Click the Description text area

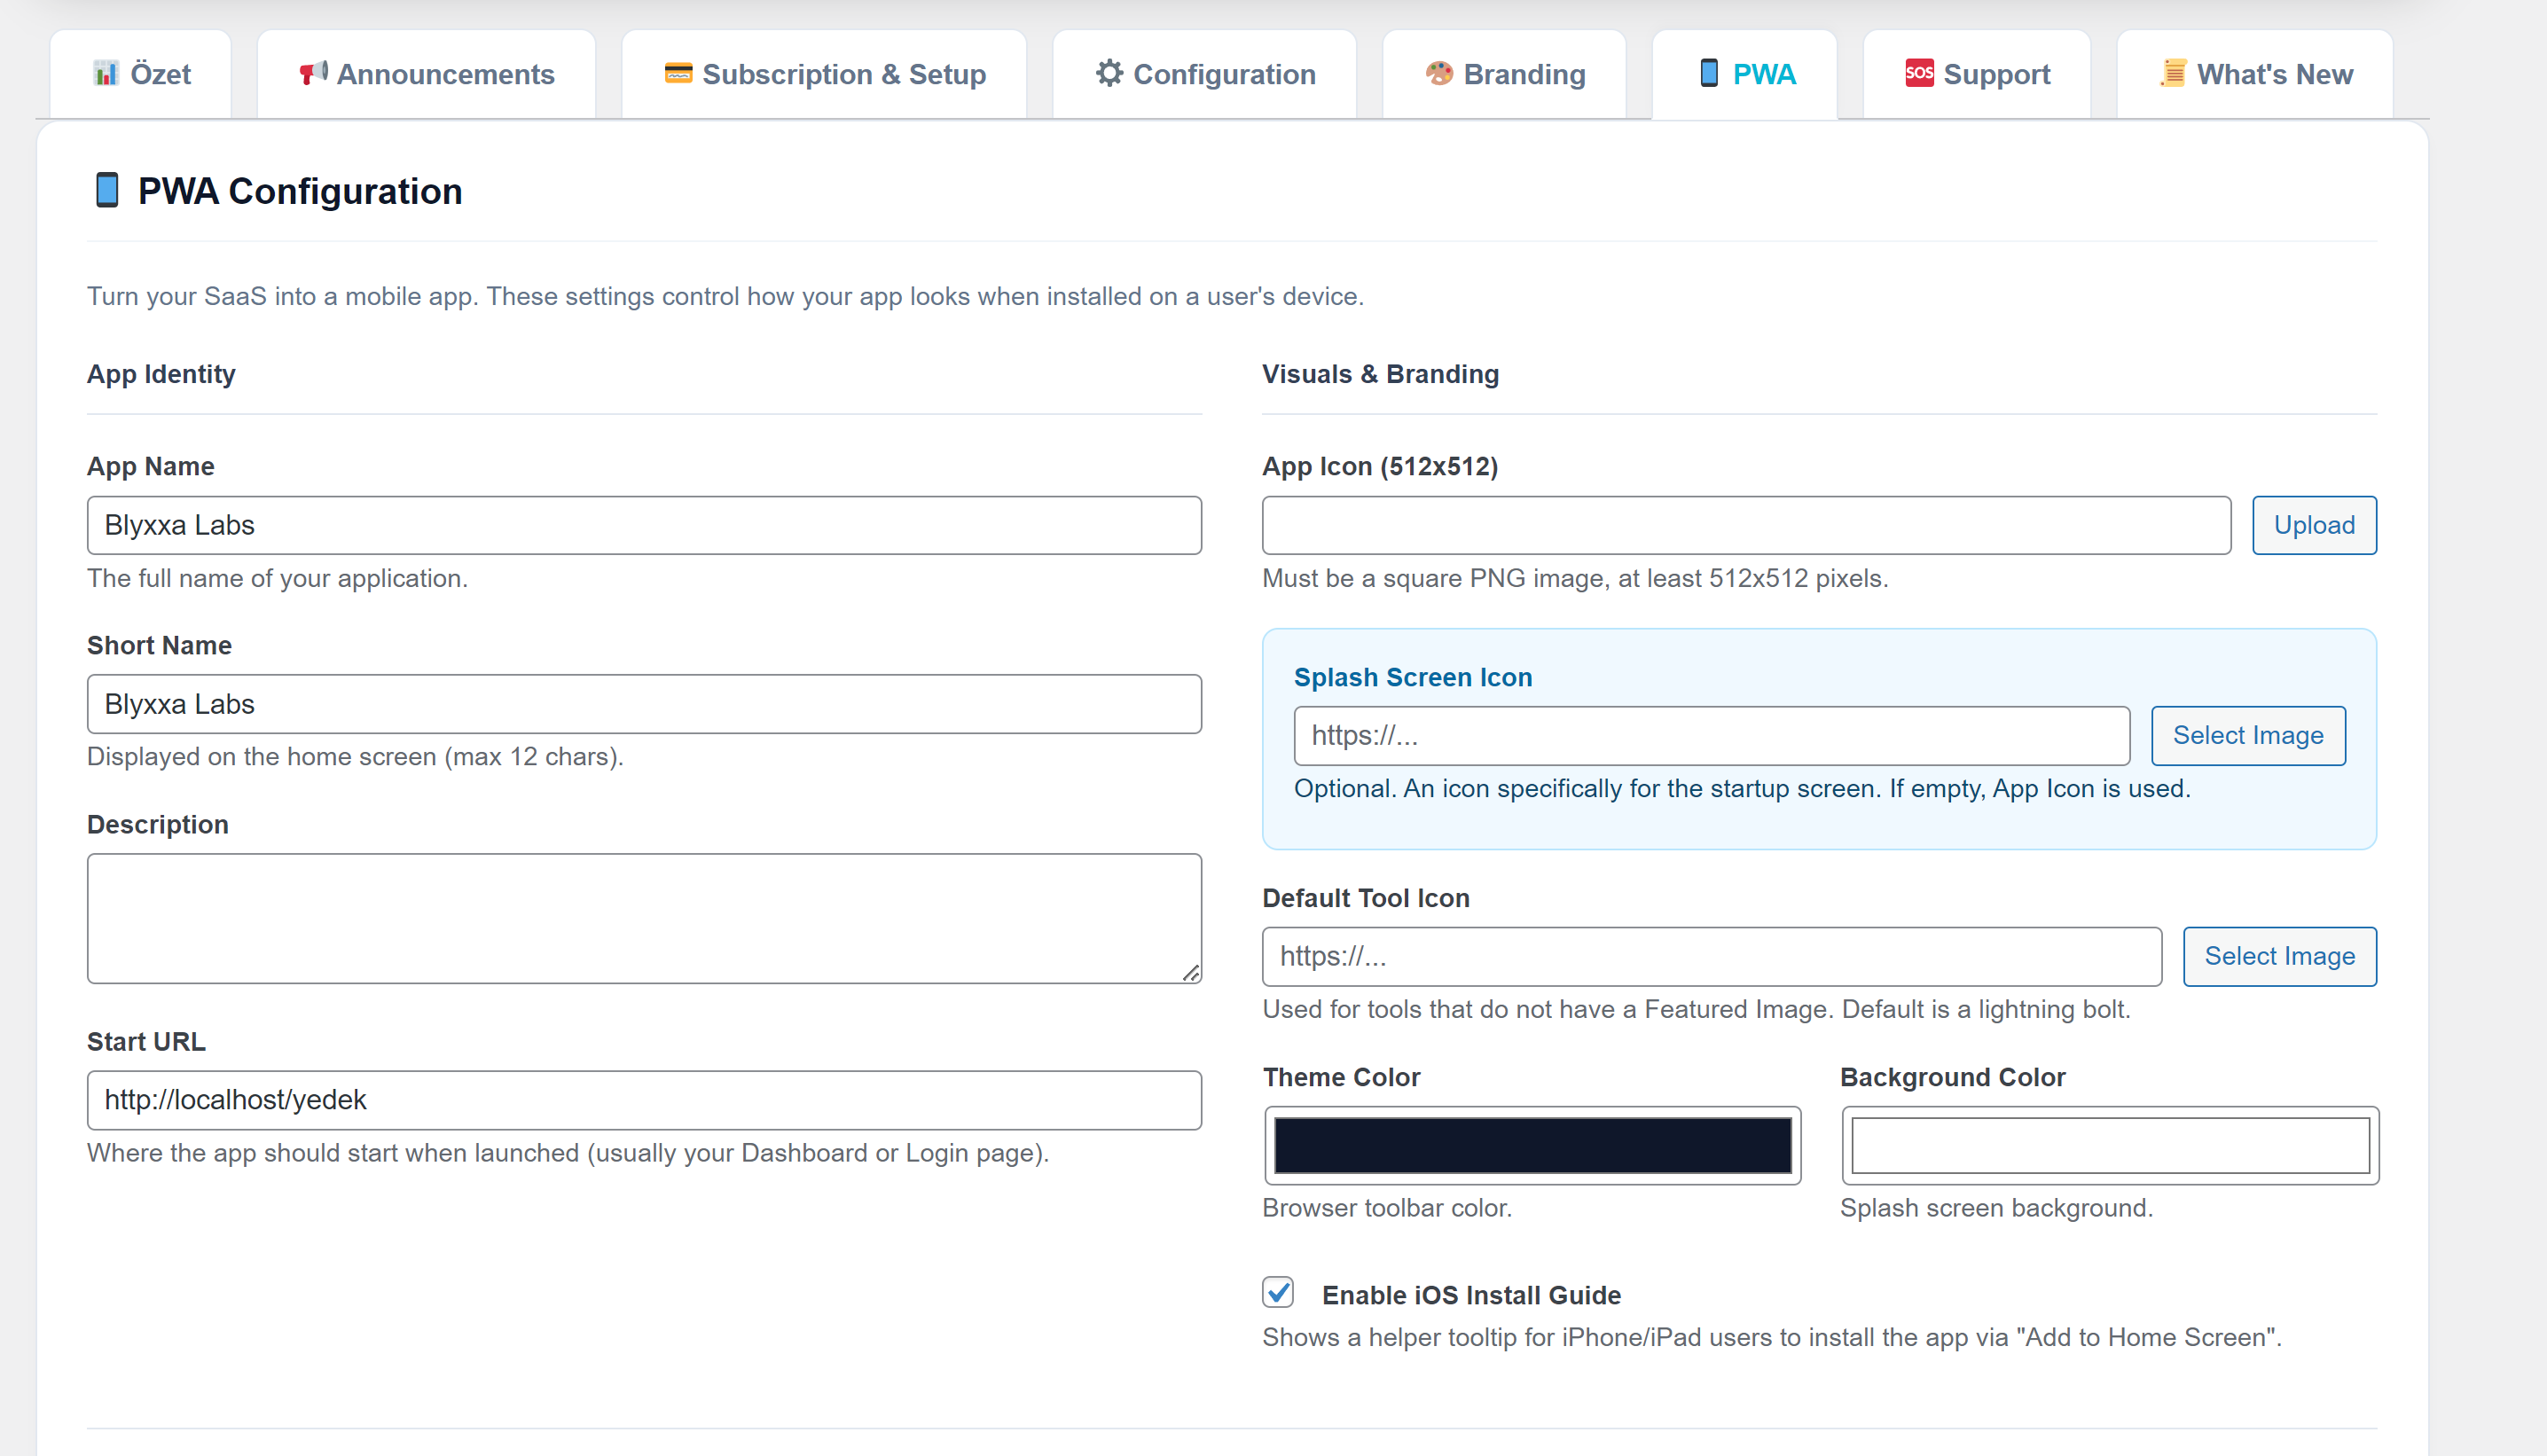645,918
